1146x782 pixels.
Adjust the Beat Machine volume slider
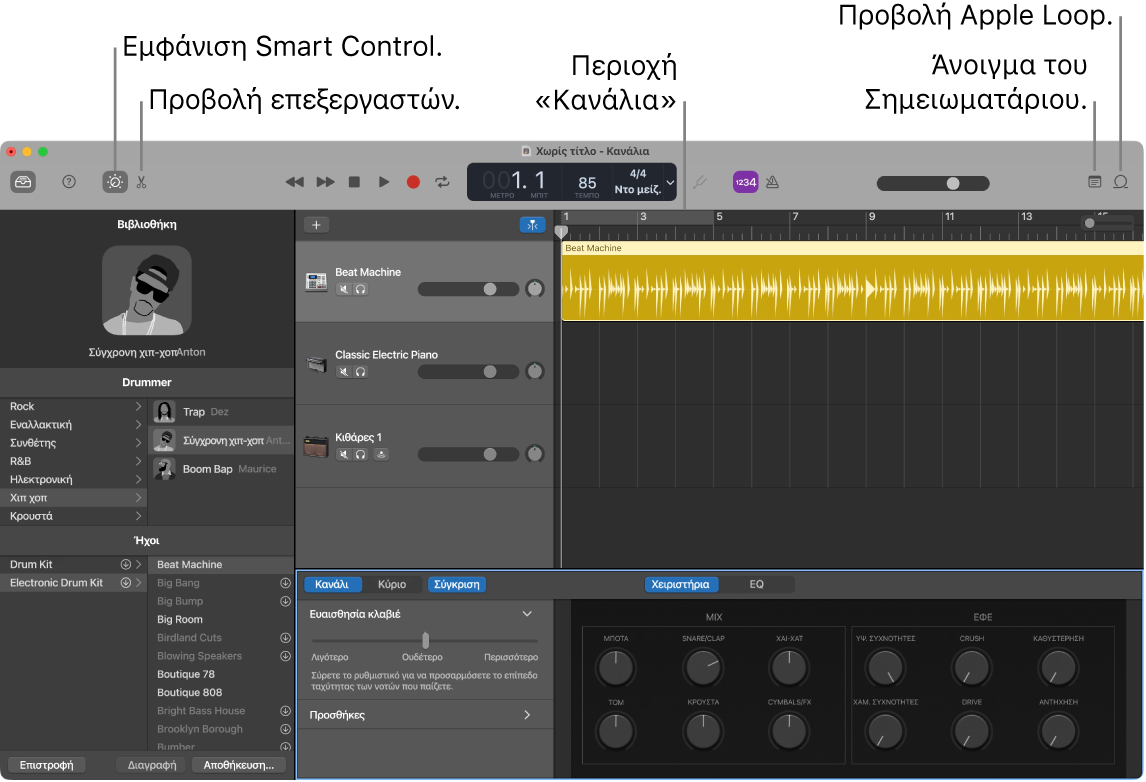point(490,289)
